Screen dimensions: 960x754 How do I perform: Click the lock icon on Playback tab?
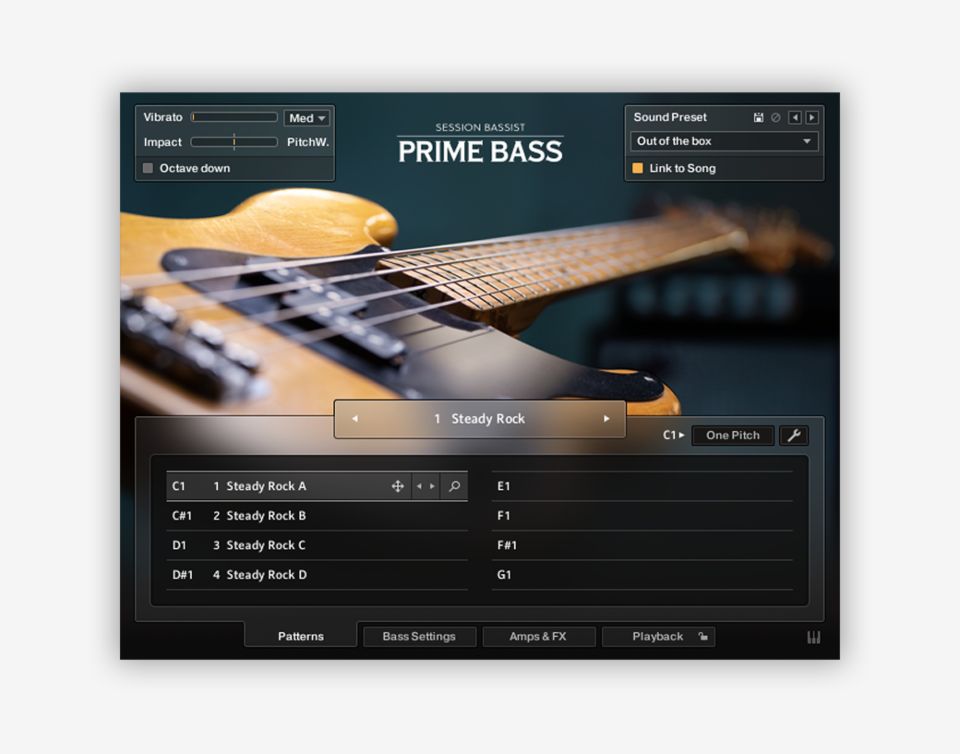tap(703, 637)
